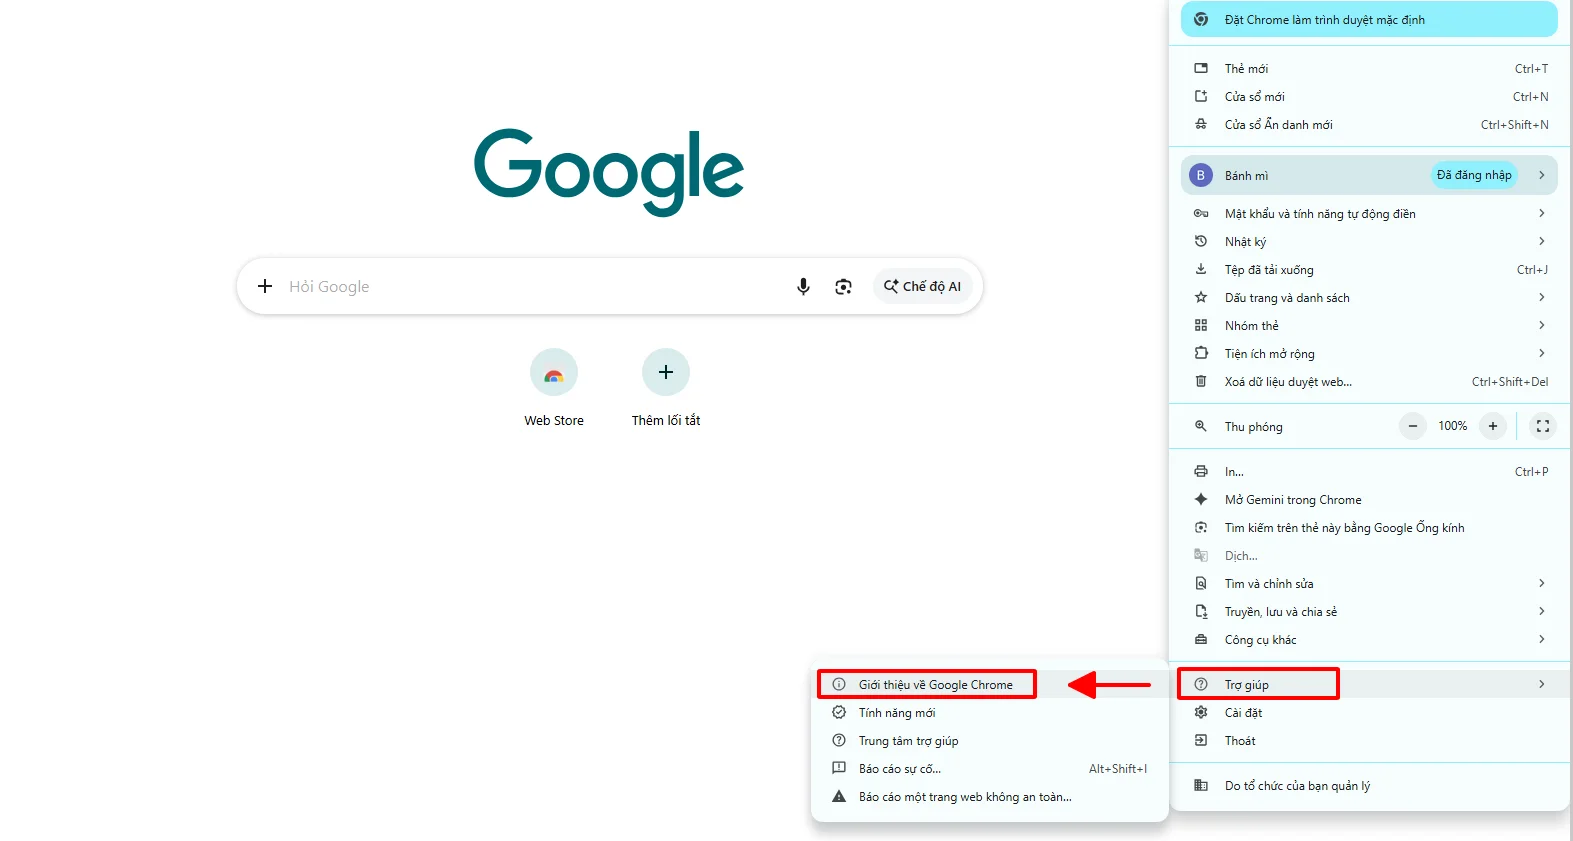This screenshot has width=1573, height=841.
Task: Expand the Bánh mì profile submenu arrow
Action: click(x=1542, y=175)
